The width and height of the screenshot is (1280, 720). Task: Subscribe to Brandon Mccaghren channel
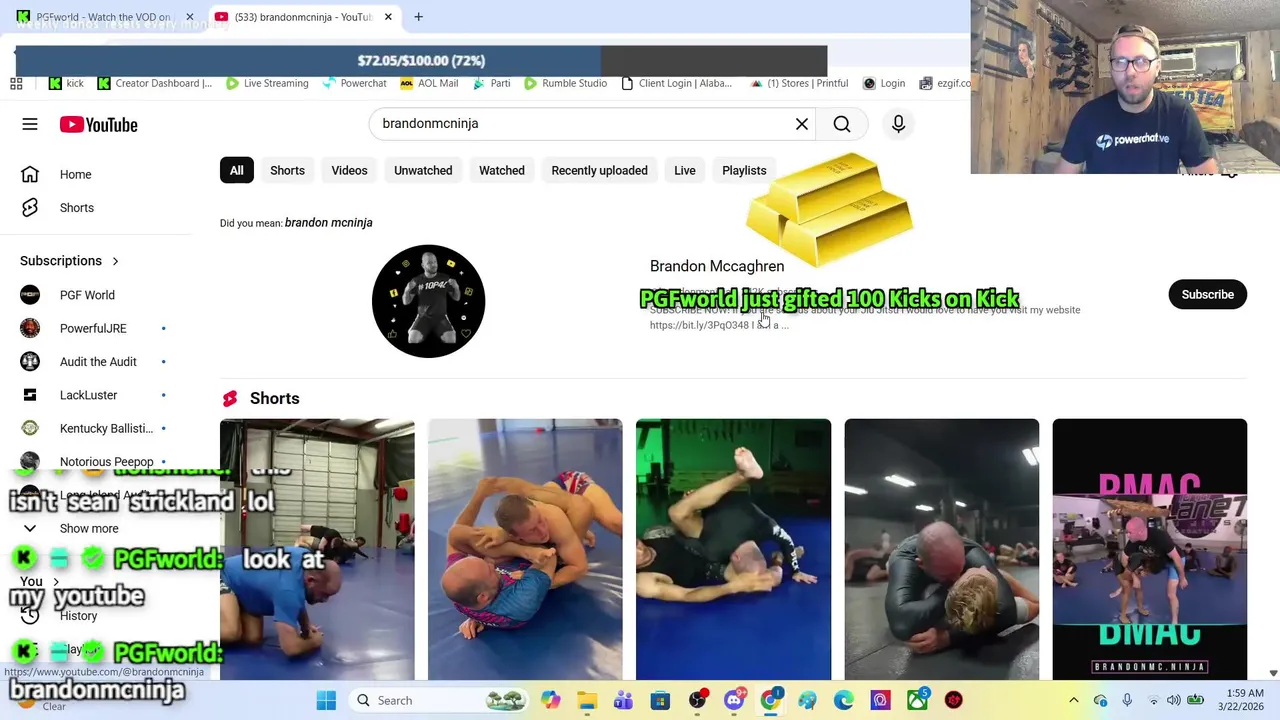tap(1207, 294)
